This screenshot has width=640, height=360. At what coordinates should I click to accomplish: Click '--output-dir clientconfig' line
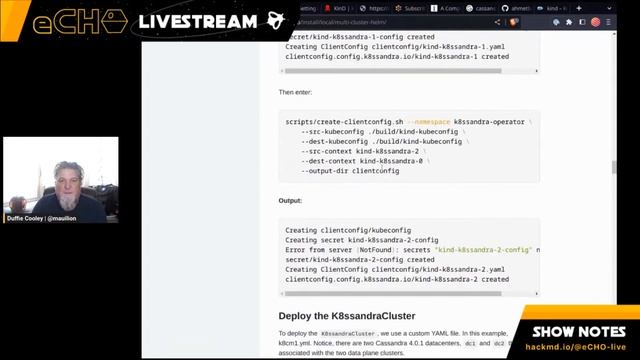coord(350,171)
